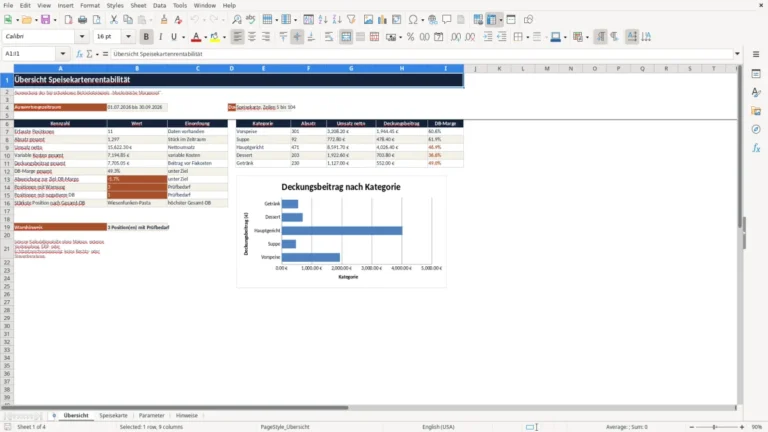The image size is (768, 432).
Task: Switch to the Parameter sheet tab
Action: point(151,415)
